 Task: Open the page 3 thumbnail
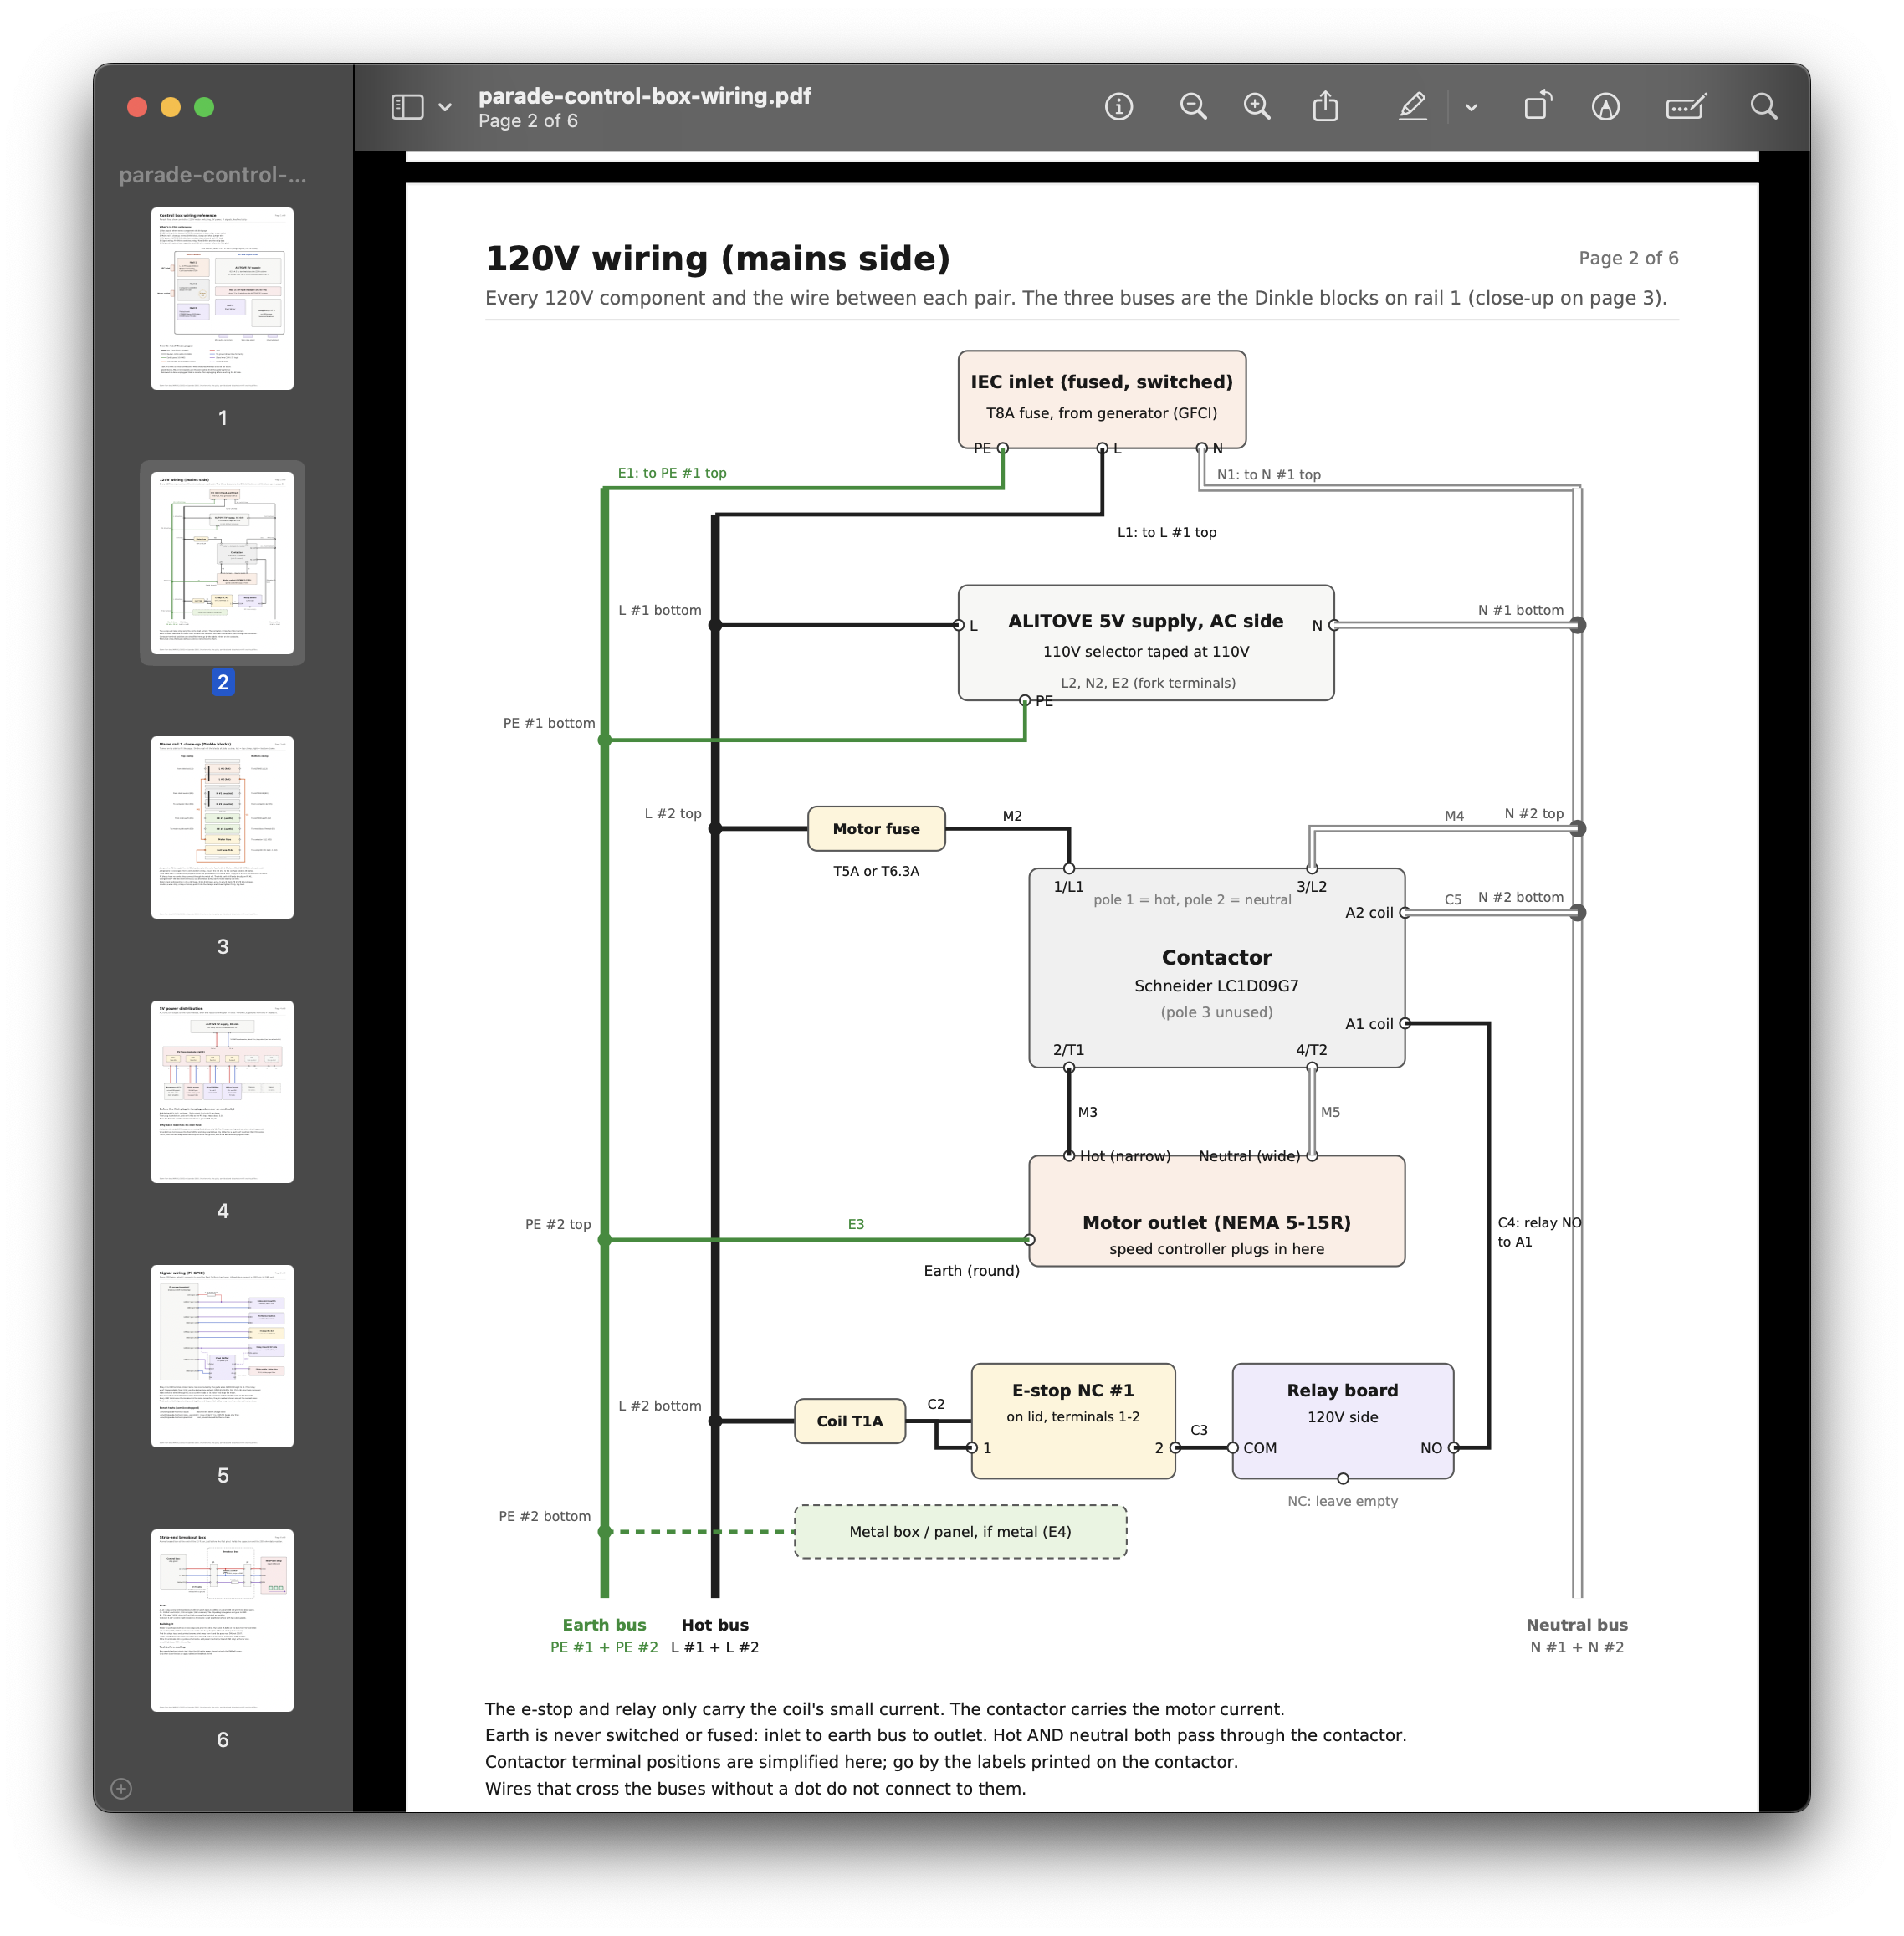[x=222, y=827]
